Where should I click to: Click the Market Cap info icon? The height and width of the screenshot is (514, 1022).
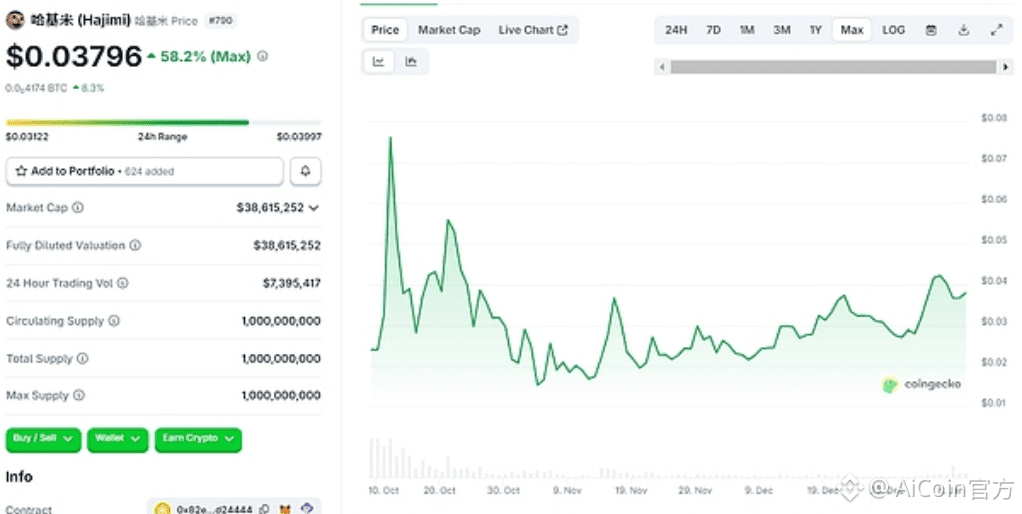pyautogui.click(x=78, y=208)
